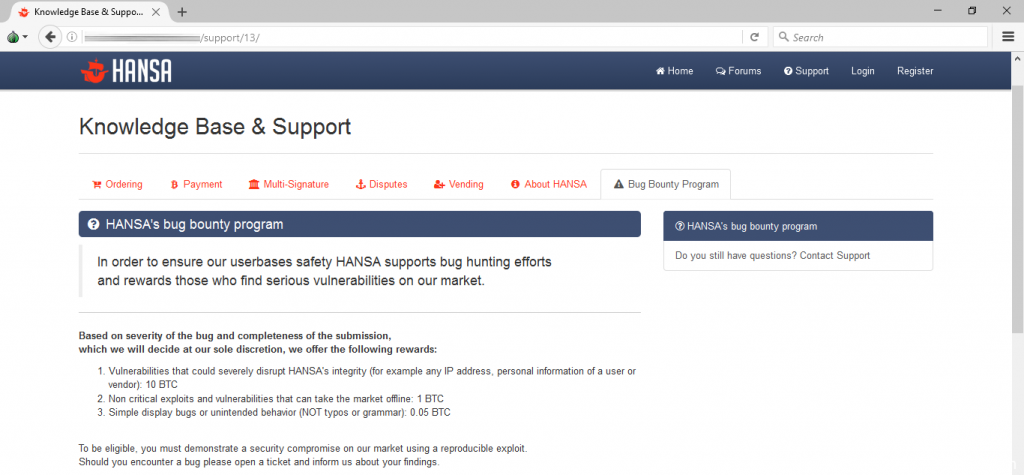The width and height of the screenshot is (1024, 475).
Task: Open the About HANSA tab
Action: (x=549, y=184)
